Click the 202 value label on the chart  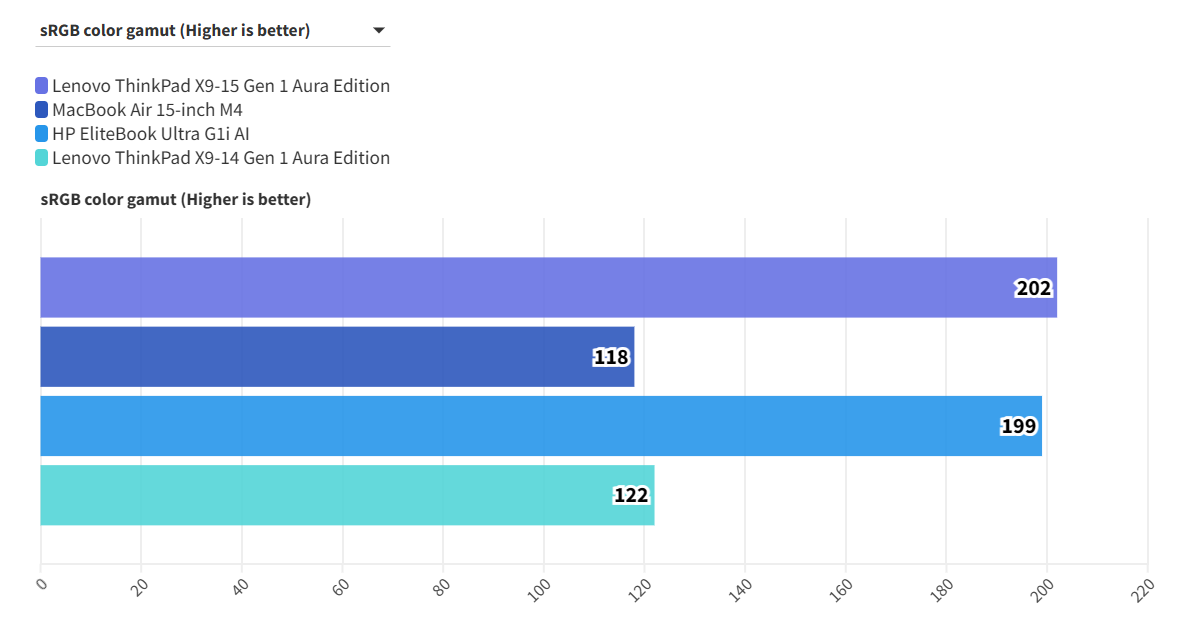pyautogui.click(x=1034, y=289)
